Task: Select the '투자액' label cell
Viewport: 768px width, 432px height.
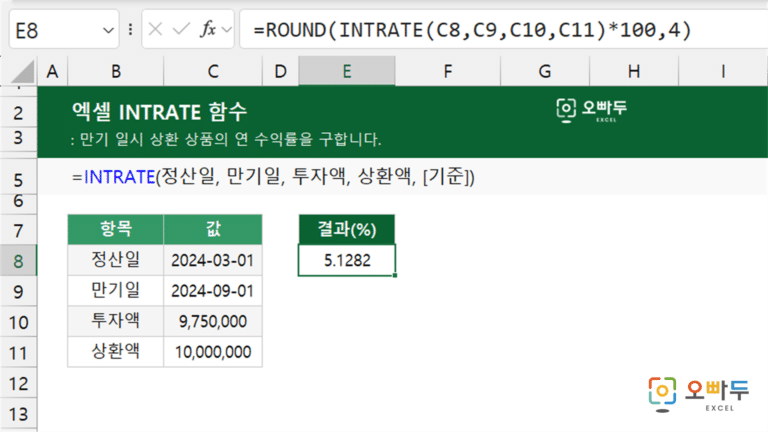Action: pyautogui.click(x=116, y=321)
